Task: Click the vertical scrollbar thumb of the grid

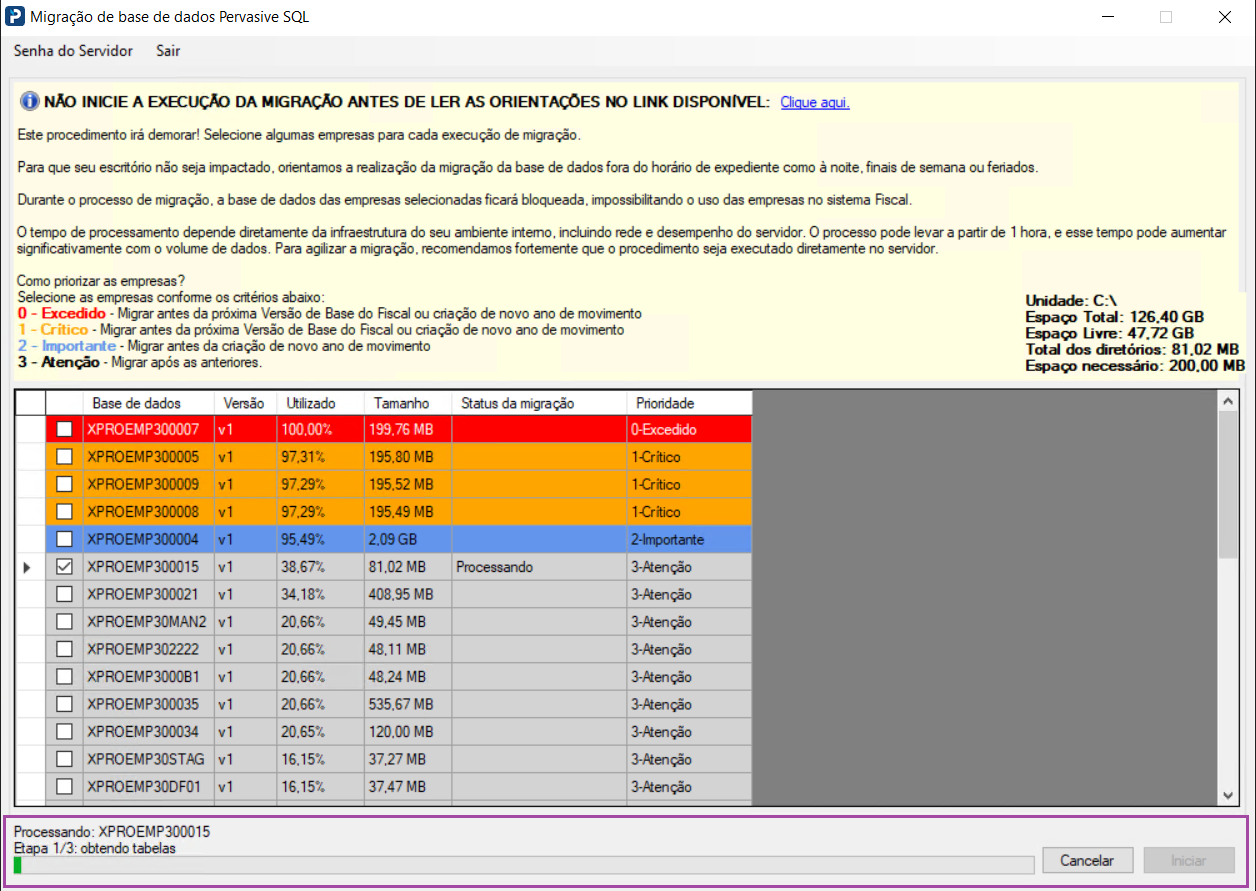Action: click(x=1229, y=484)
